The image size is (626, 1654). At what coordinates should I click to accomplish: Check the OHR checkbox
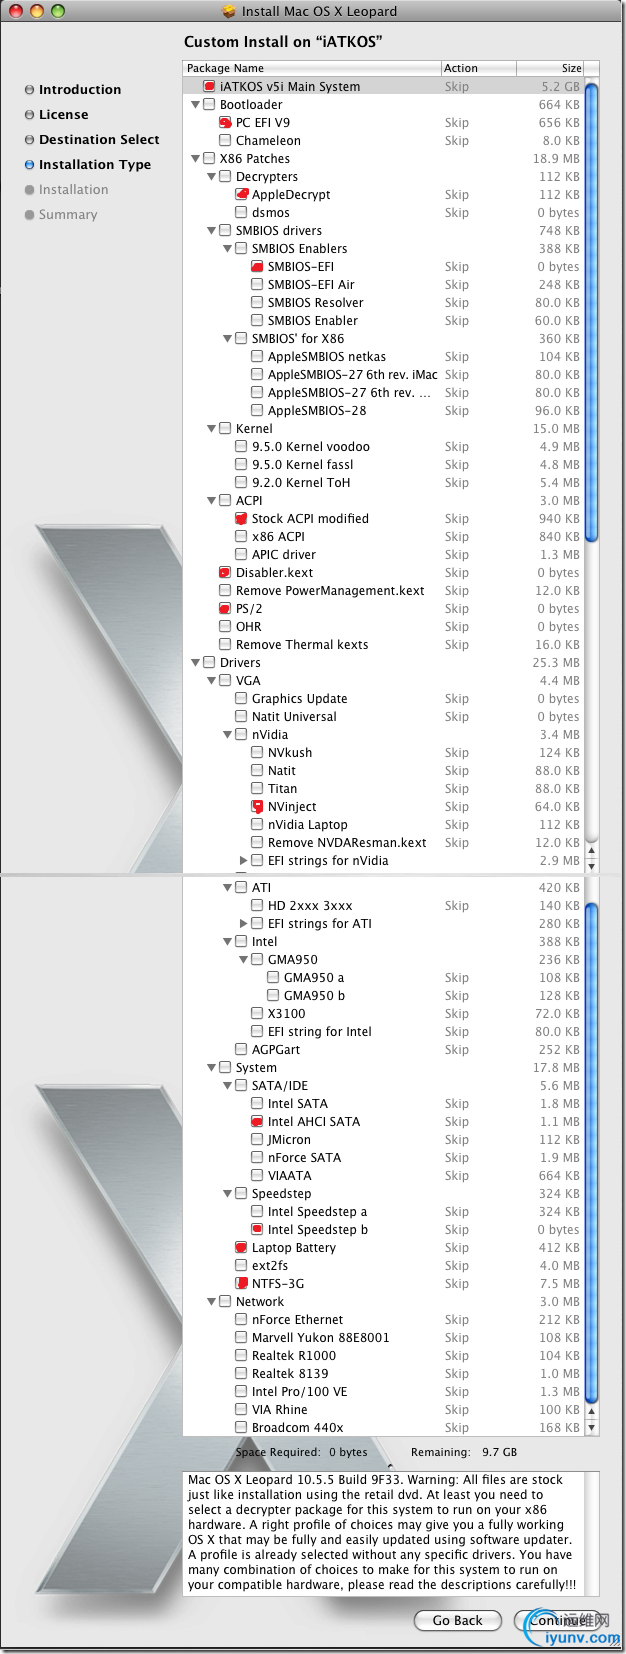[225, 627]
